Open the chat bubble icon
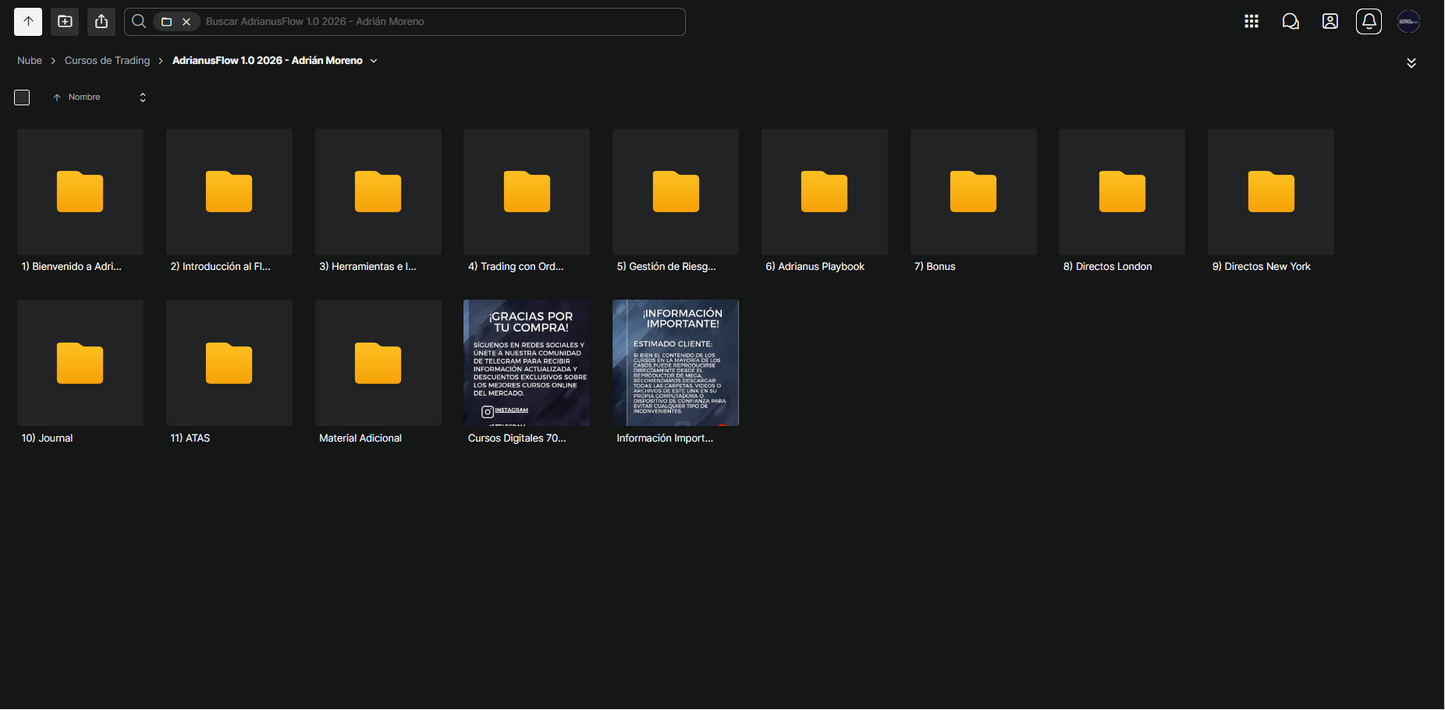Image resolution: width=1445 pixels, height=710 pixels. pos(1290,21)
